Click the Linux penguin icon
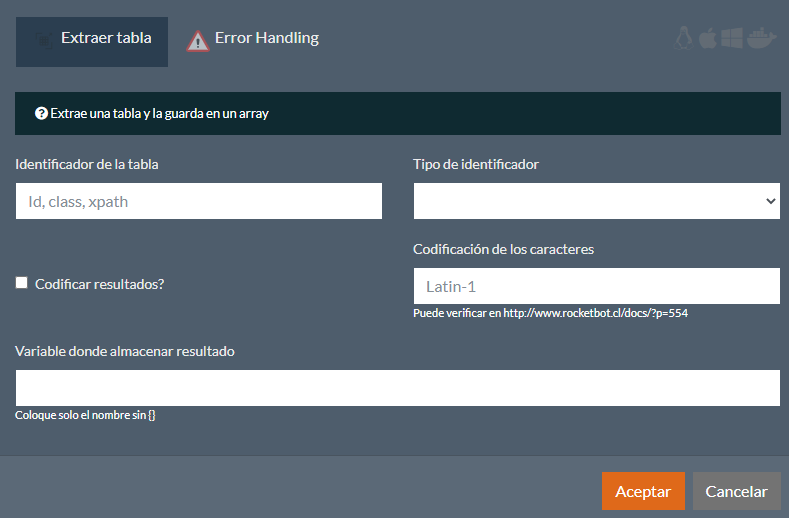Screen dimensions: 789x518 point(685,39)
